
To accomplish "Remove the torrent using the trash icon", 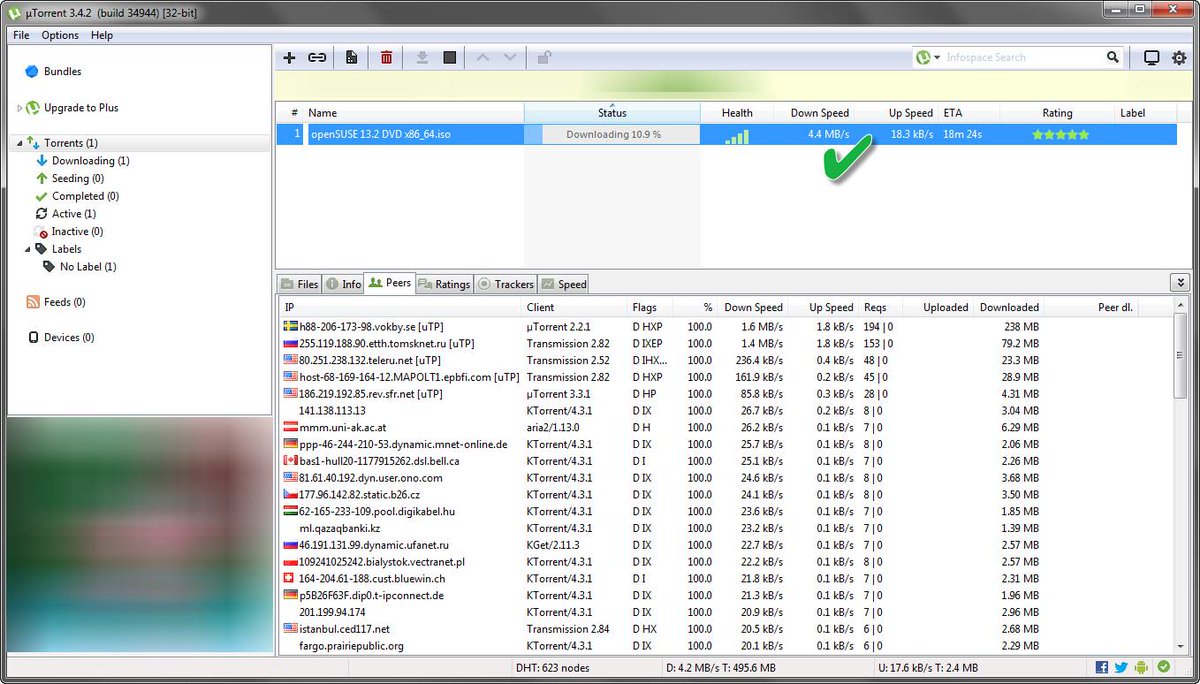I will coord(385,57).
